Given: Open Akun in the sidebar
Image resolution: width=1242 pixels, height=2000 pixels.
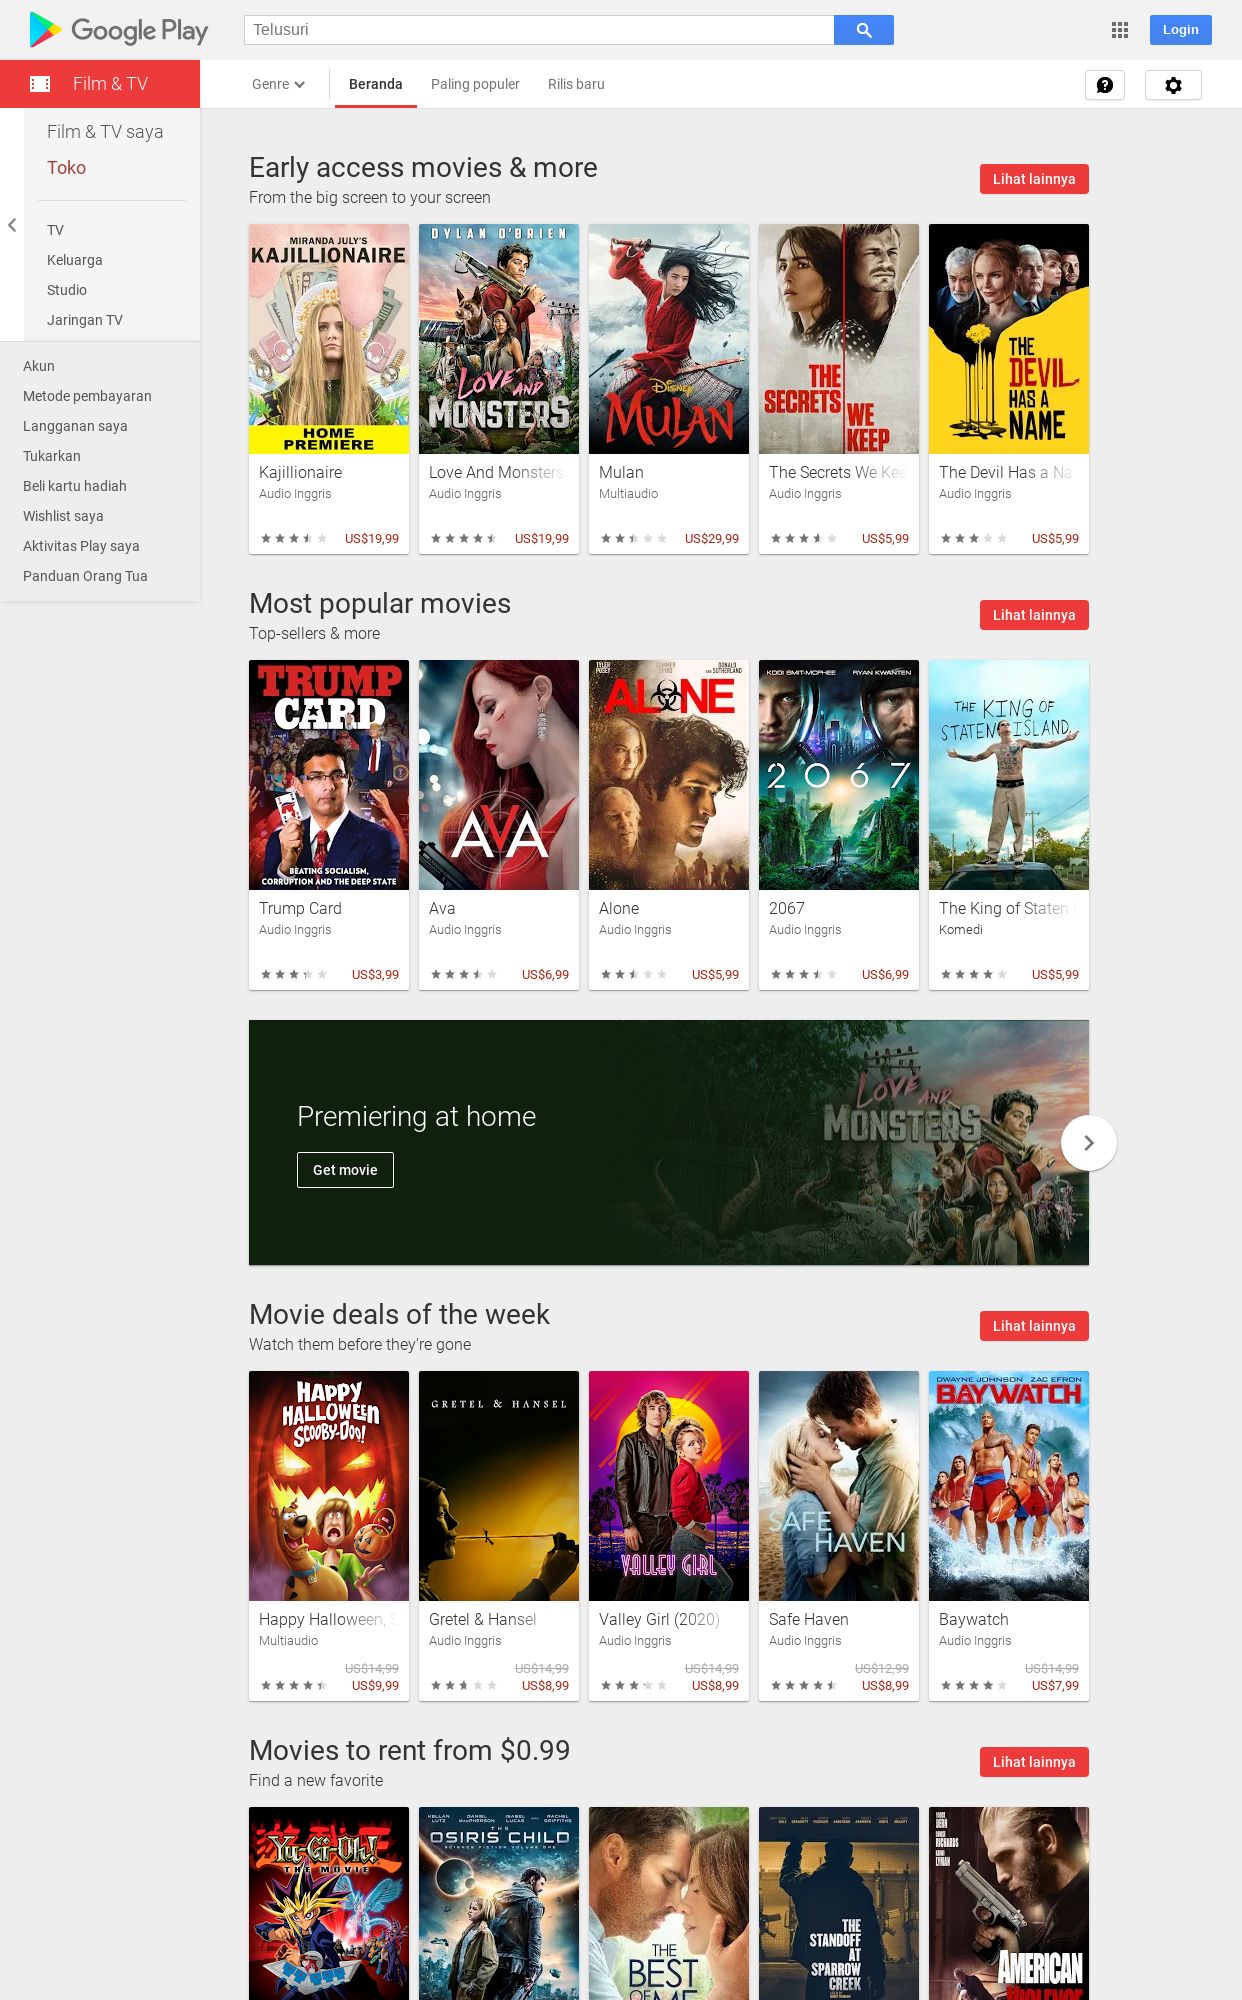Looking at the screenshot, I should tap(39, 366).
